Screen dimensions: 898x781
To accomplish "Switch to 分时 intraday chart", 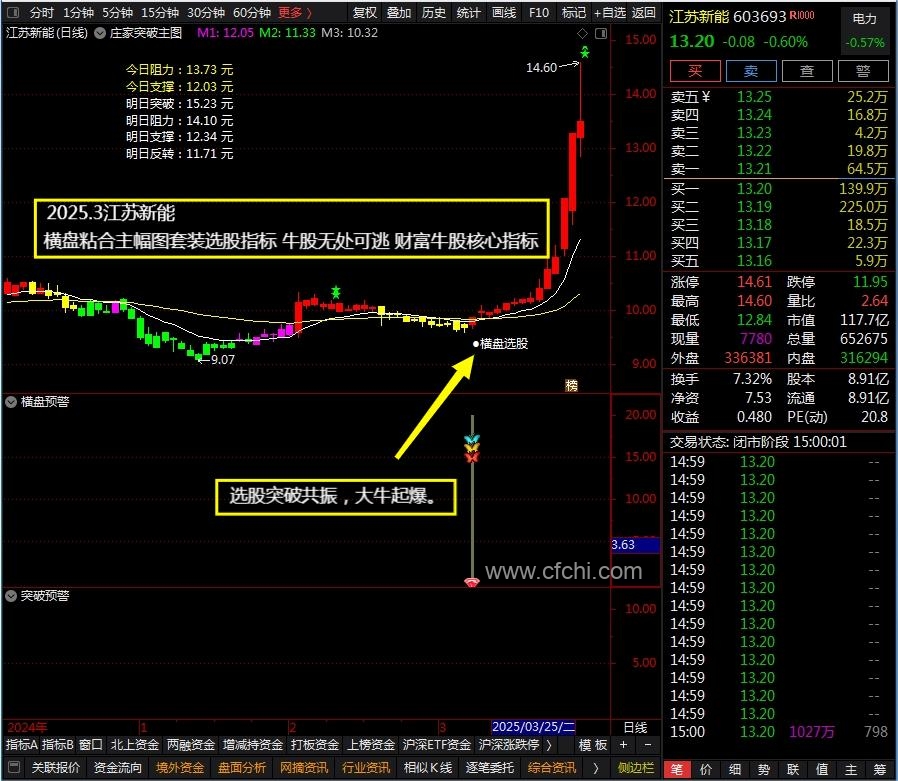I will coord(41,13).
